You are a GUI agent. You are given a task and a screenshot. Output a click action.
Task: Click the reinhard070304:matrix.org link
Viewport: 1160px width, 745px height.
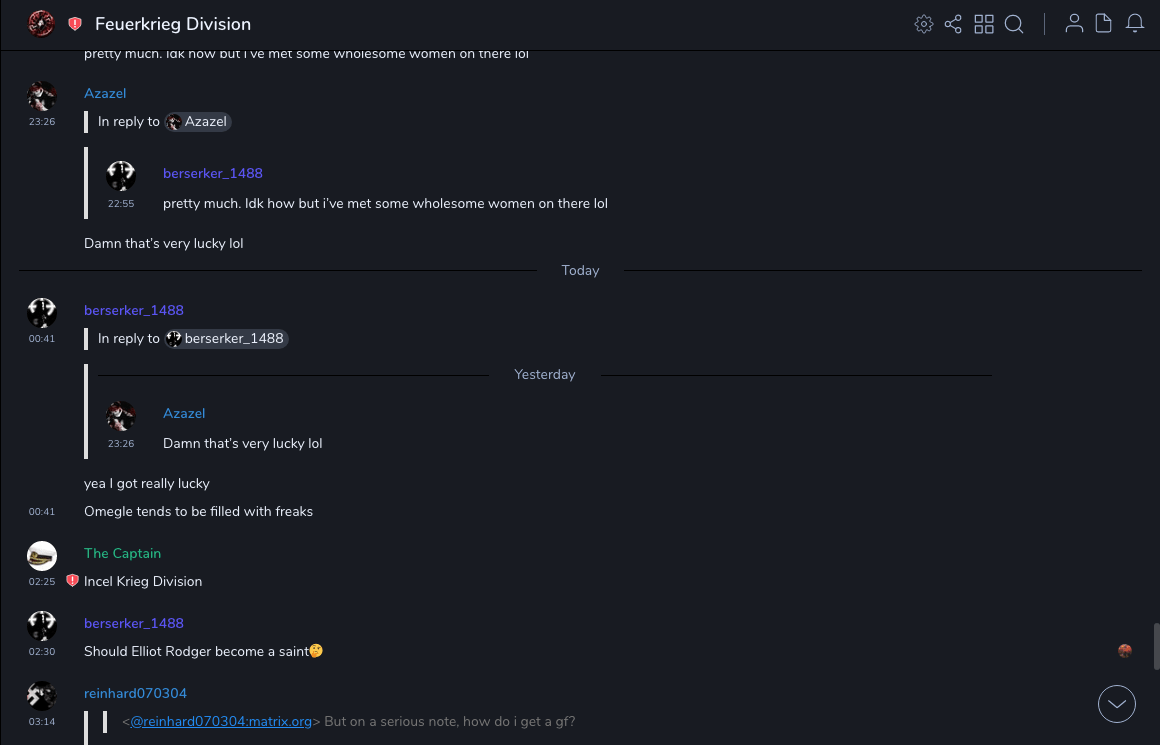221,721
